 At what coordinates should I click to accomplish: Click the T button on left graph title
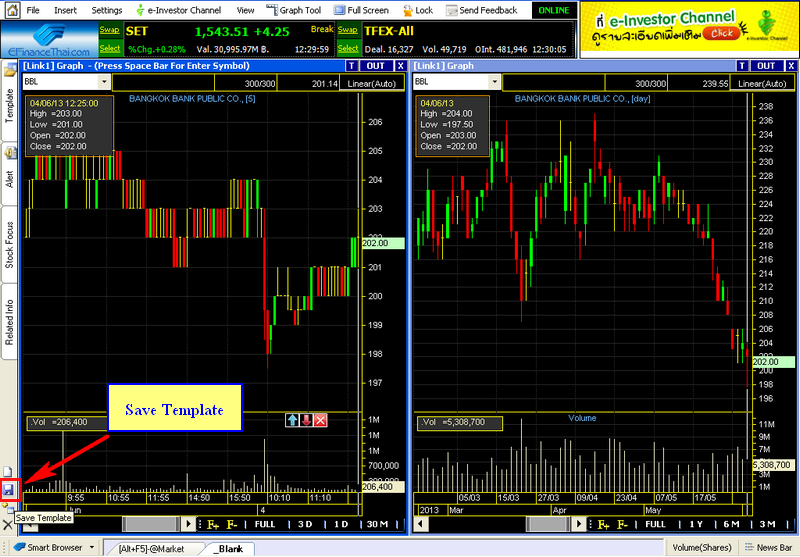(x=352, y=66)
